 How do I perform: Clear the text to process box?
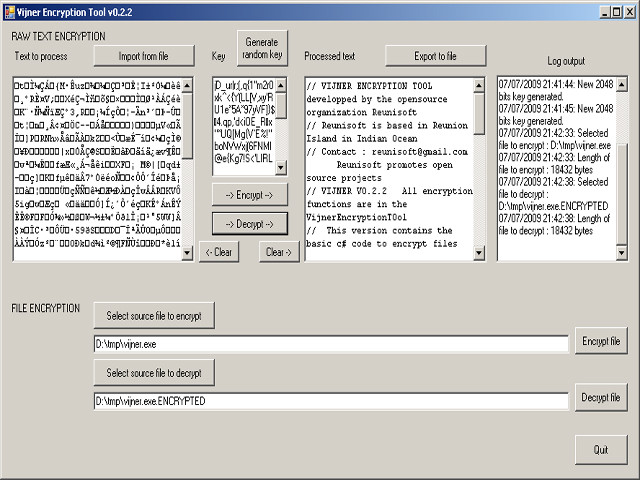[x=219, y=252]
